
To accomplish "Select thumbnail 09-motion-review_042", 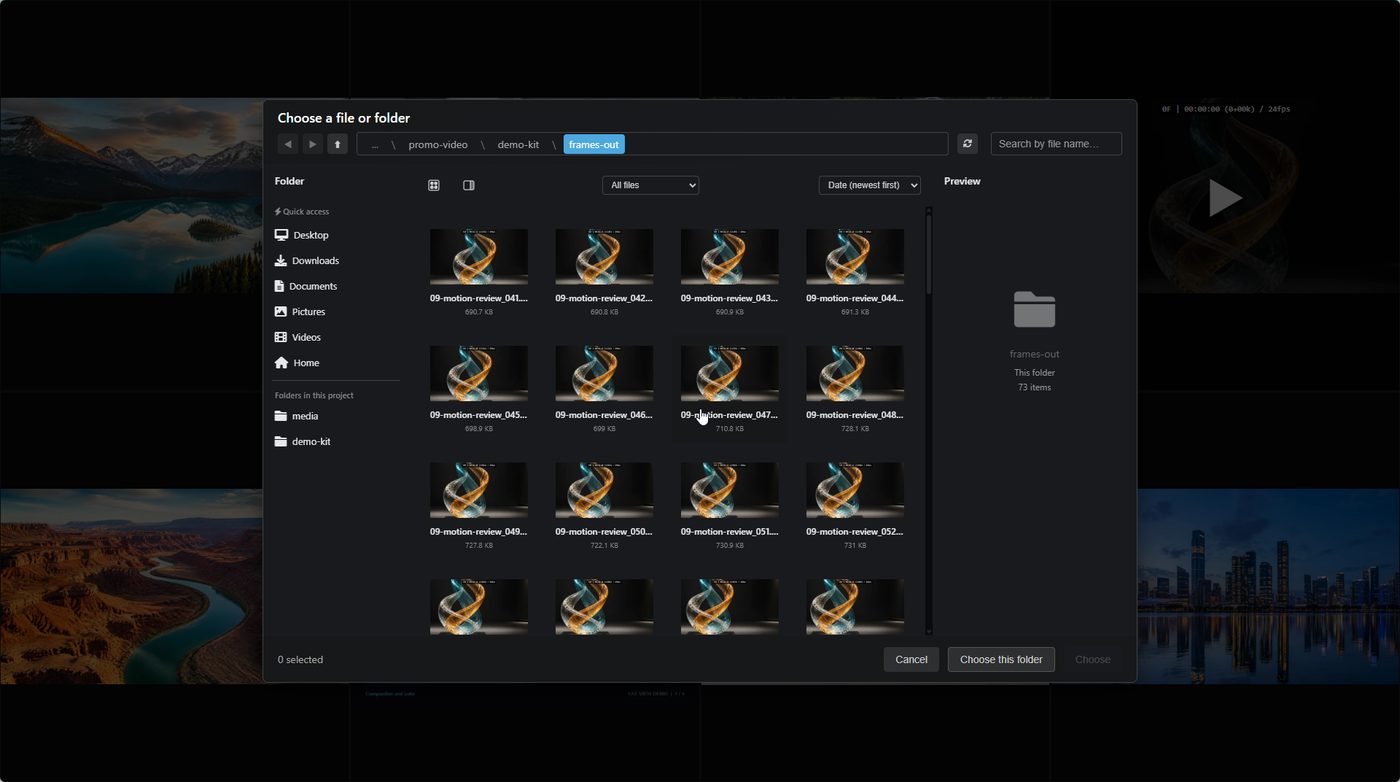I will point(604,257).
